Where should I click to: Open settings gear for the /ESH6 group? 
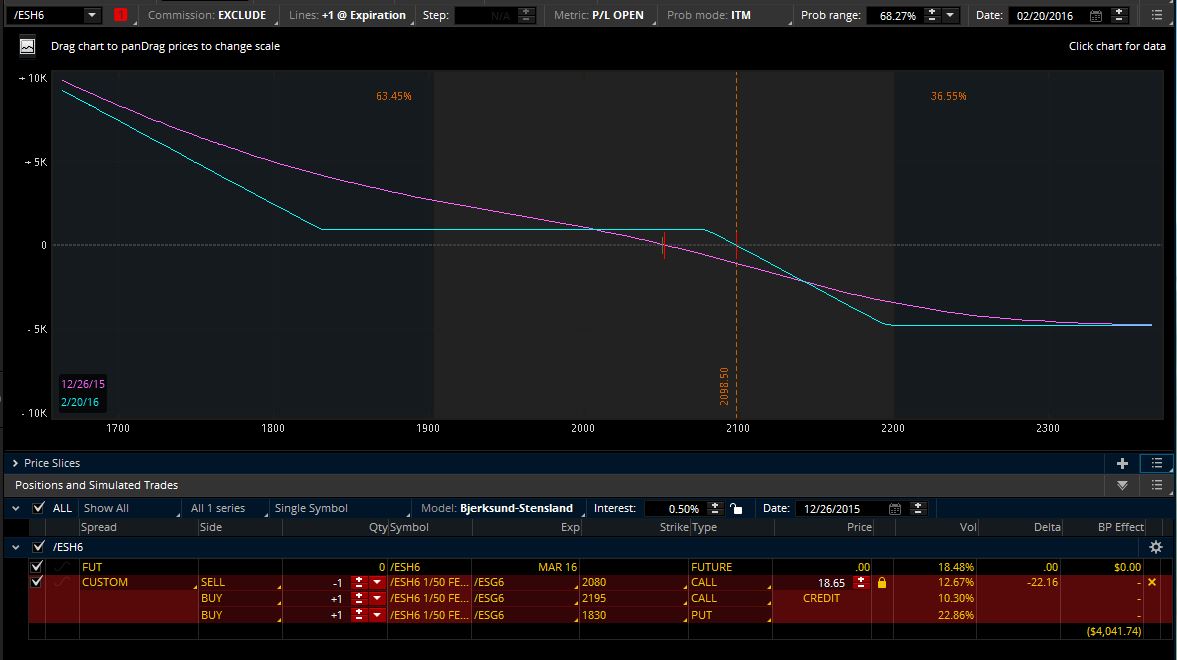(1156, 547)
